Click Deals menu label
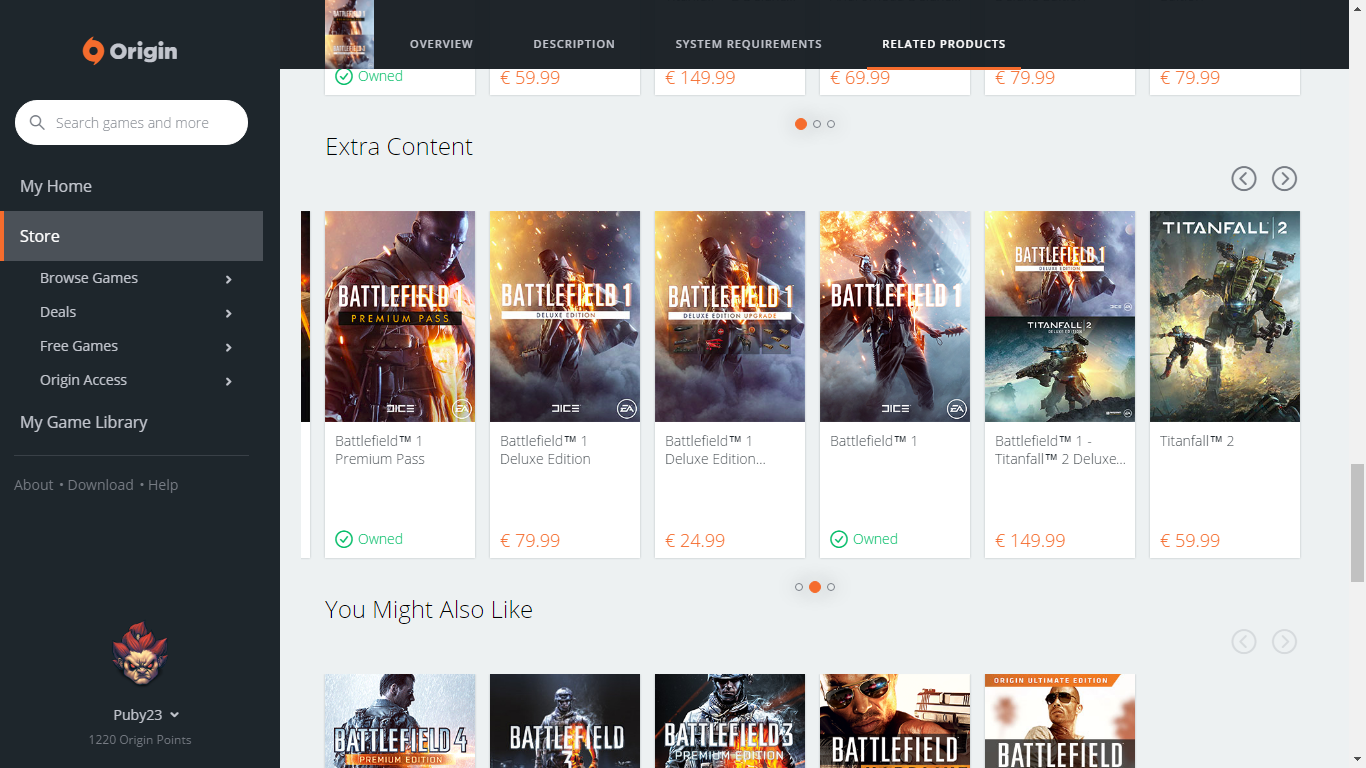The width and height of the screenshot is (1366, 768). (58, 312)
